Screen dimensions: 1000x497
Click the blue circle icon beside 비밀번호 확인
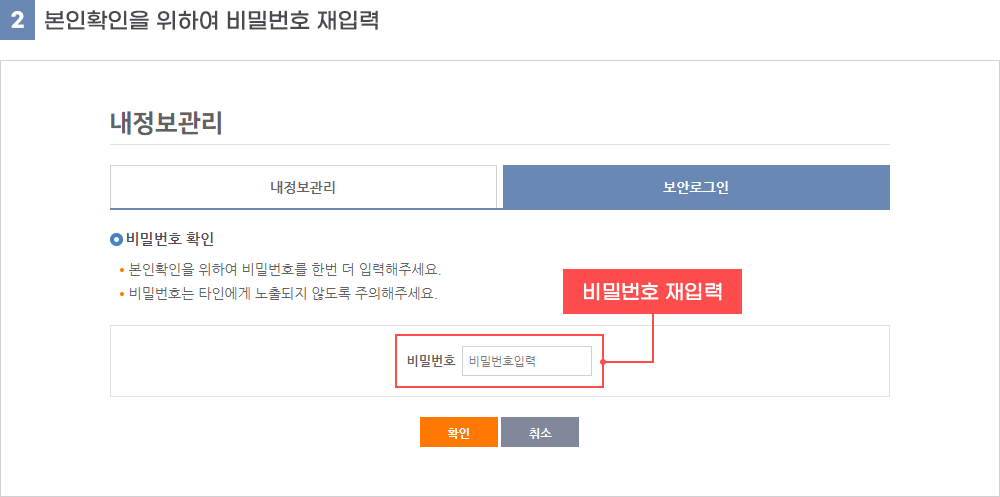(116, 240)
